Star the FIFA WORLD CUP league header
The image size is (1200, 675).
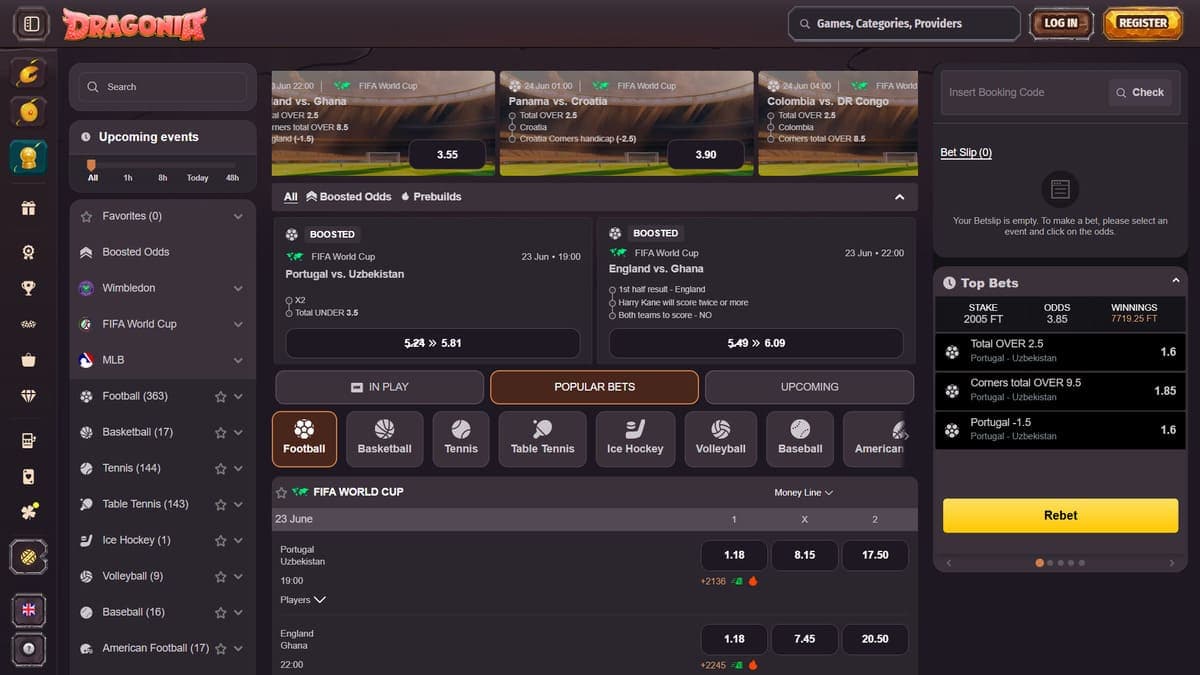pyautogui.click(x=282, y=493)
